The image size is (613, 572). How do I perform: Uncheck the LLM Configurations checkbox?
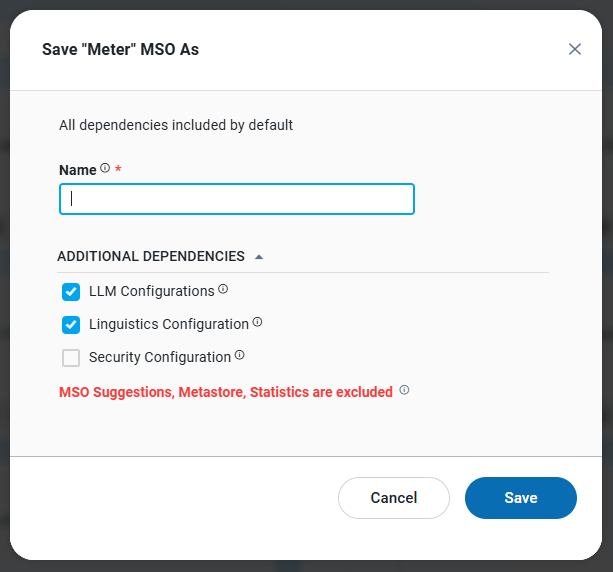71,292
